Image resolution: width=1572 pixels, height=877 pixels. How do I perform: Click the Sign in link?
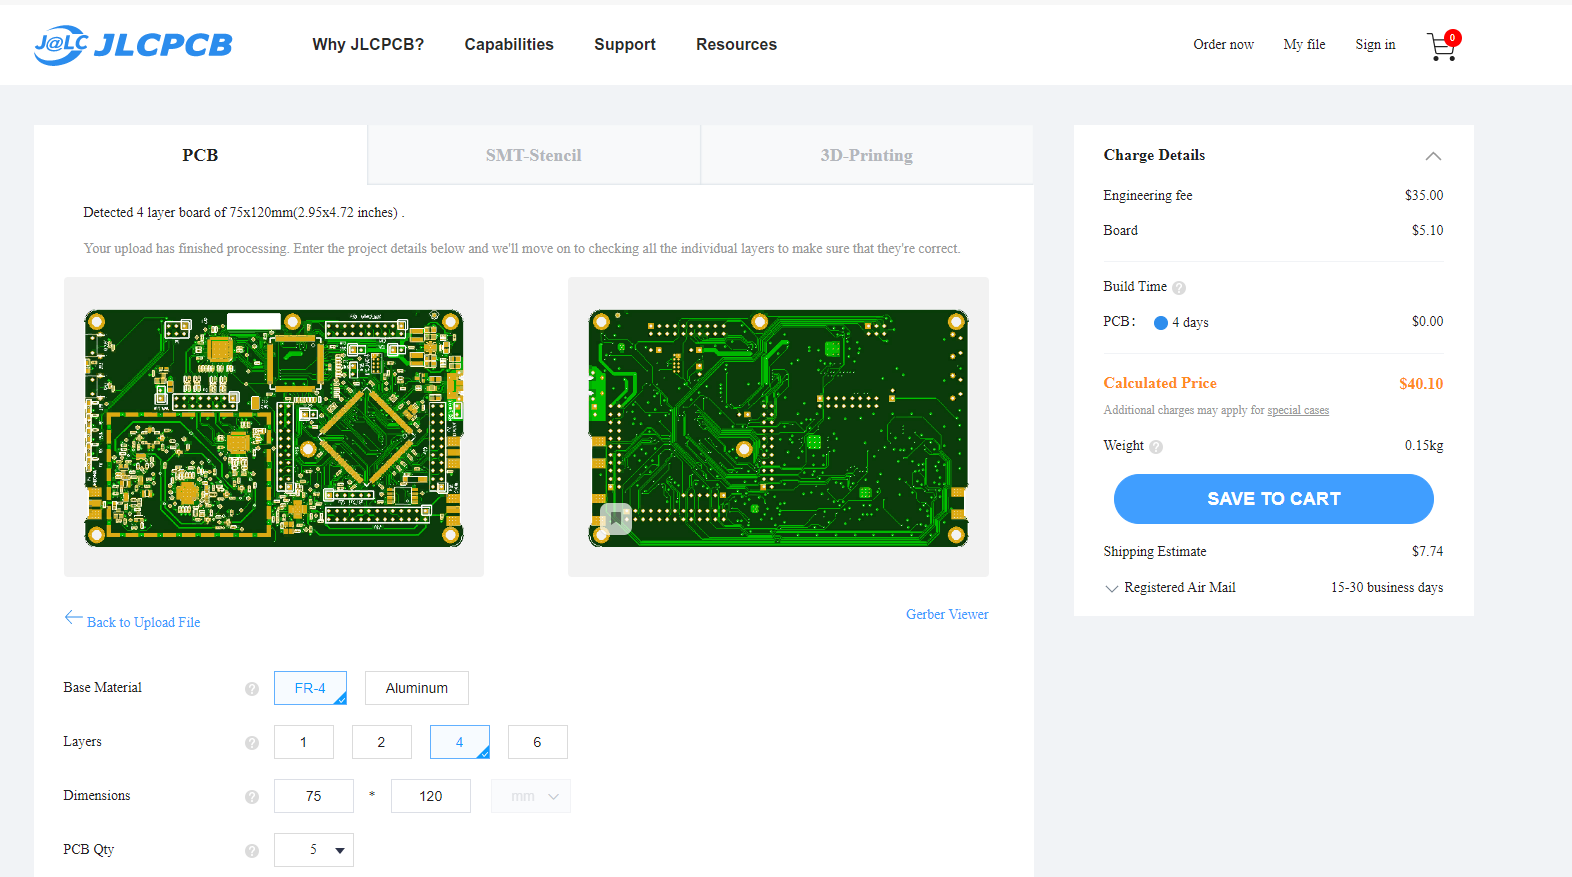pos(1375,44)
